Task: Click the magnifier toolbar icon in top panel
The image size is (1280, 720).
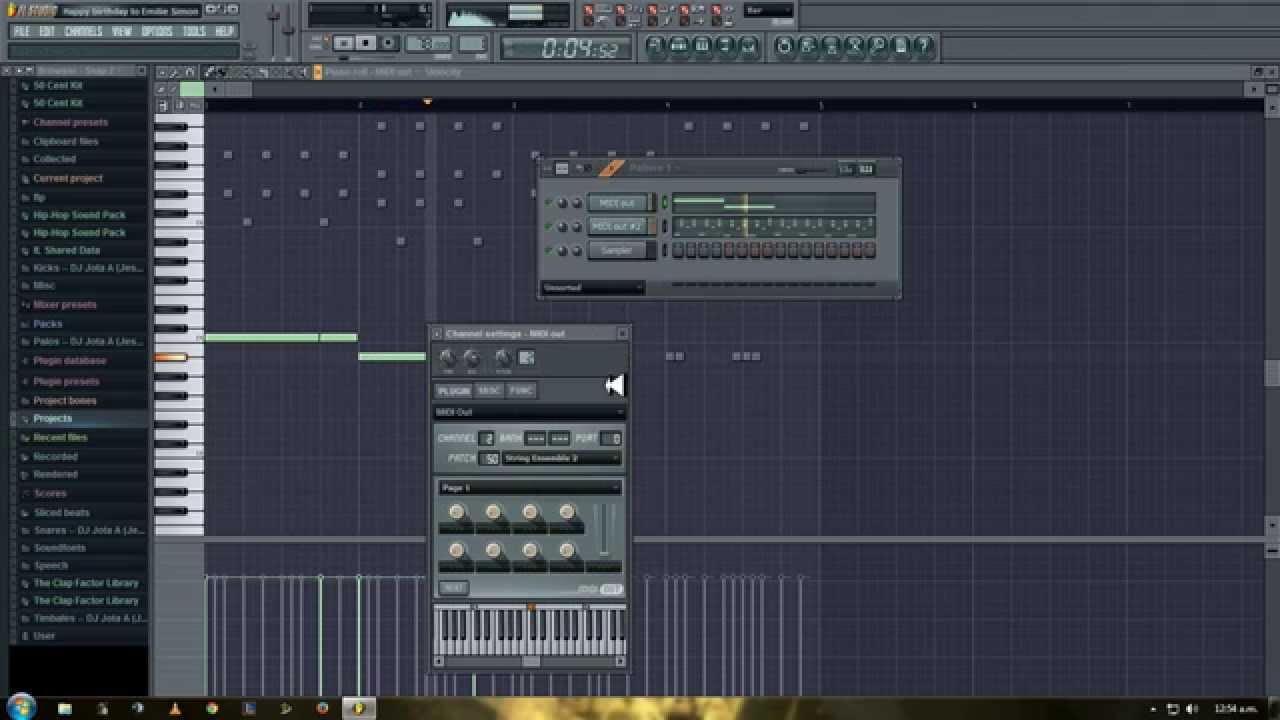Action: (877, 45)
